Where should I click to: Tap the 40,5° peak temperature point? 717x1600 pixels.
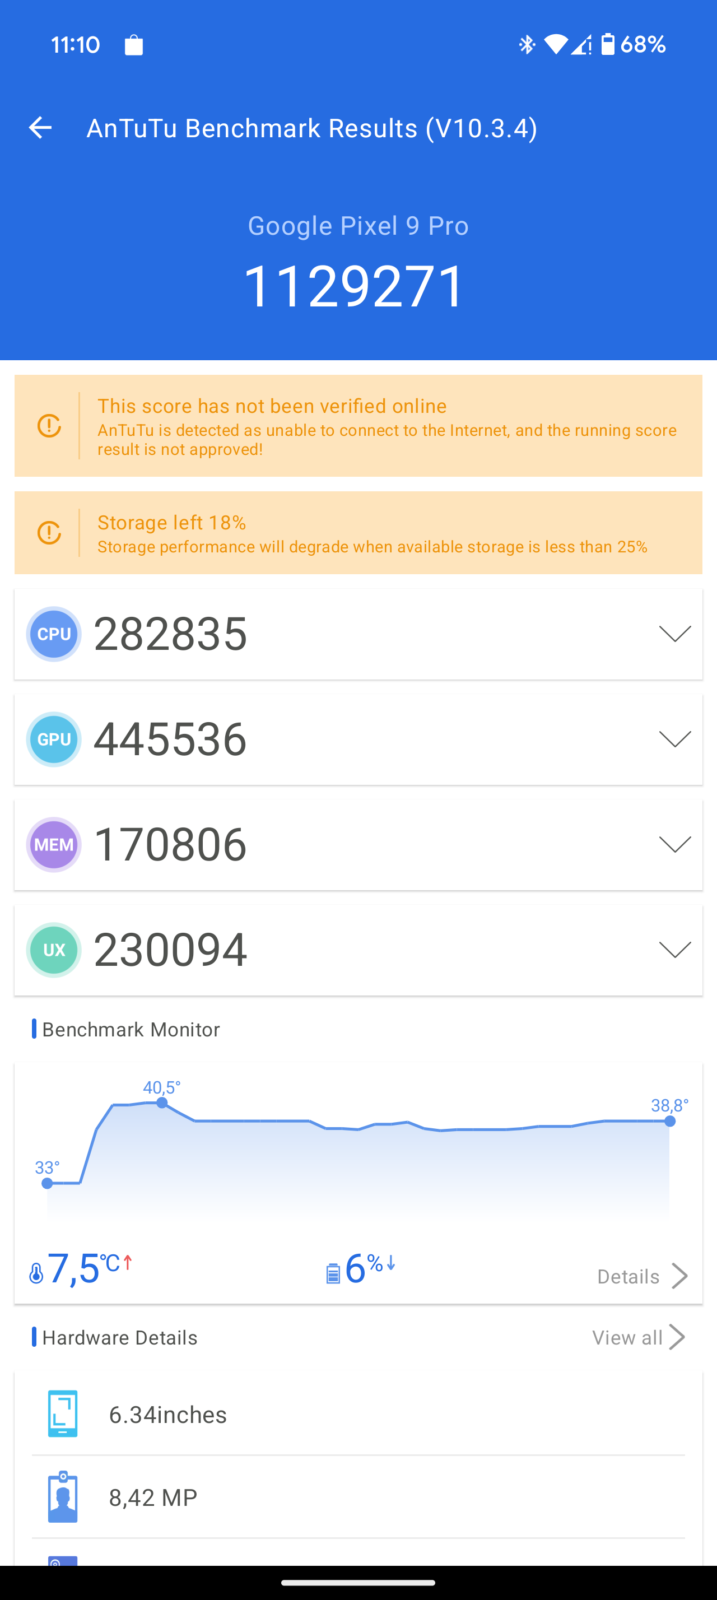162,1102
